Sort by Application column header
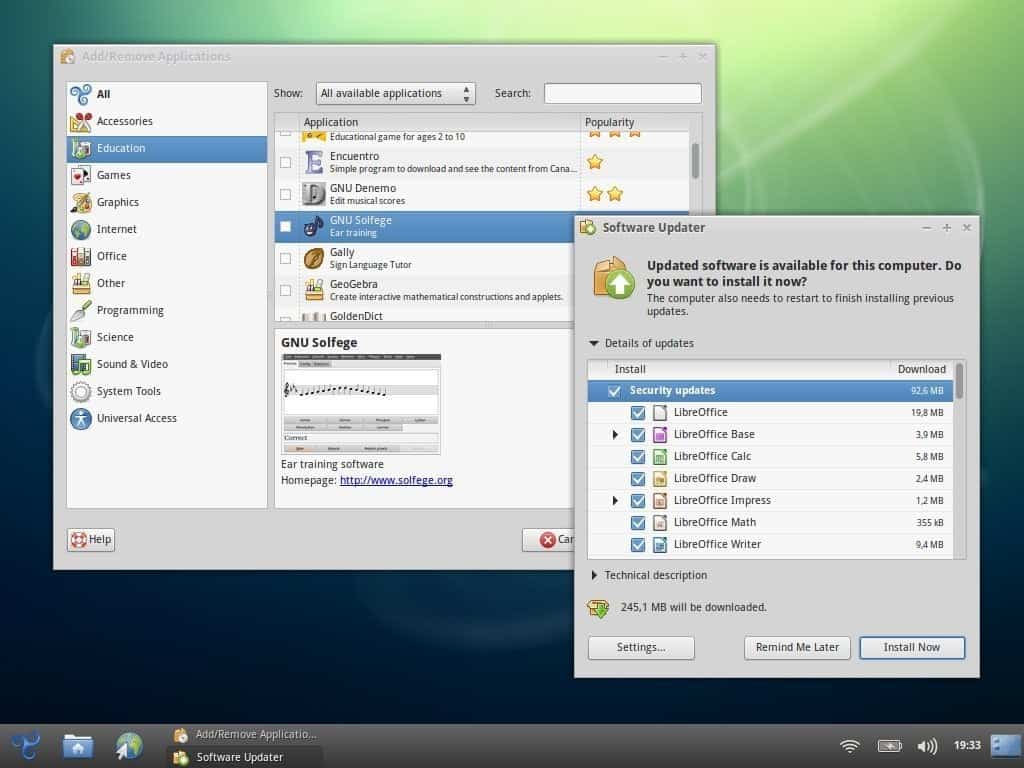This screenshot has height=768, width=1024. [x=440, y=122]
